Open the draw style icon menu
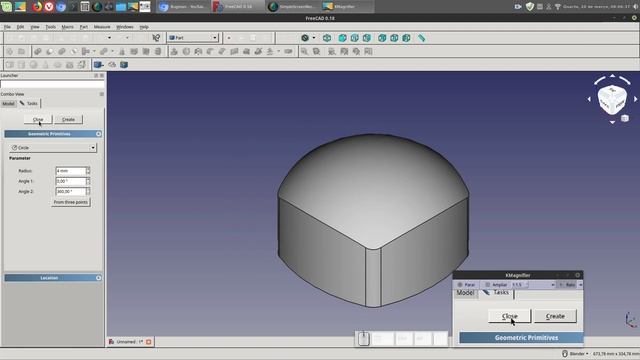This screenshot has width=640, height=360. point(305,38)
